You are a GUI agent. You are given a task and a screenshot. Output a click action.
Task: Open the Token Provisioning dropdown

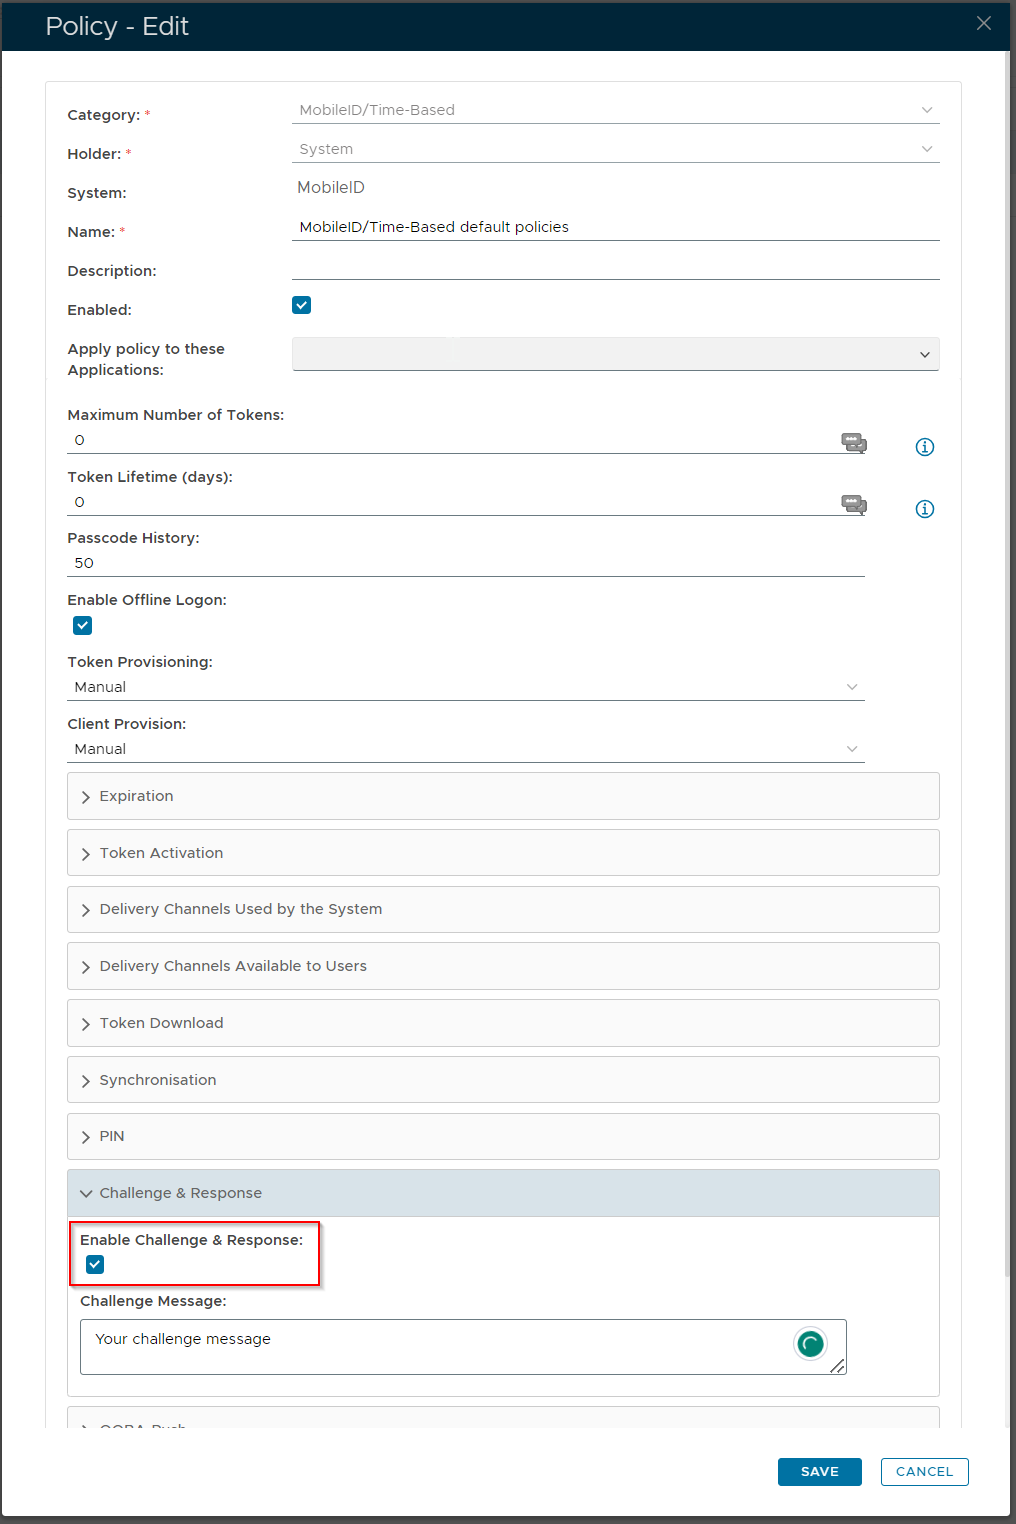click(x=465, y=687)
